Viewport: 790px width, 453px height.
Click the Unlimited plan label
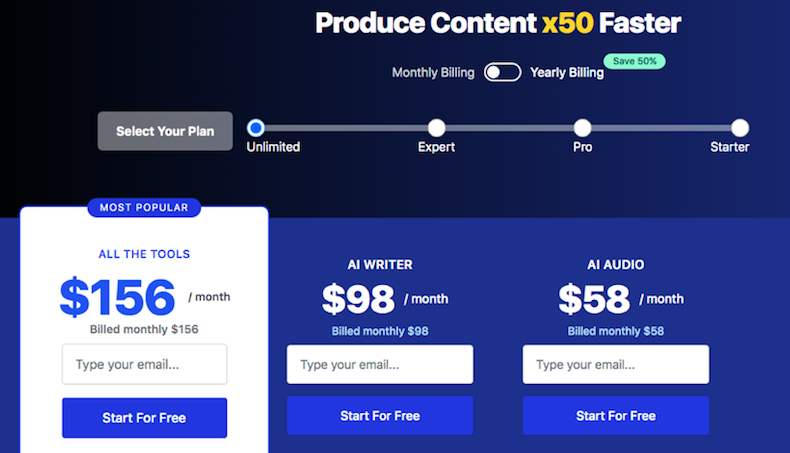click(273, 147)
